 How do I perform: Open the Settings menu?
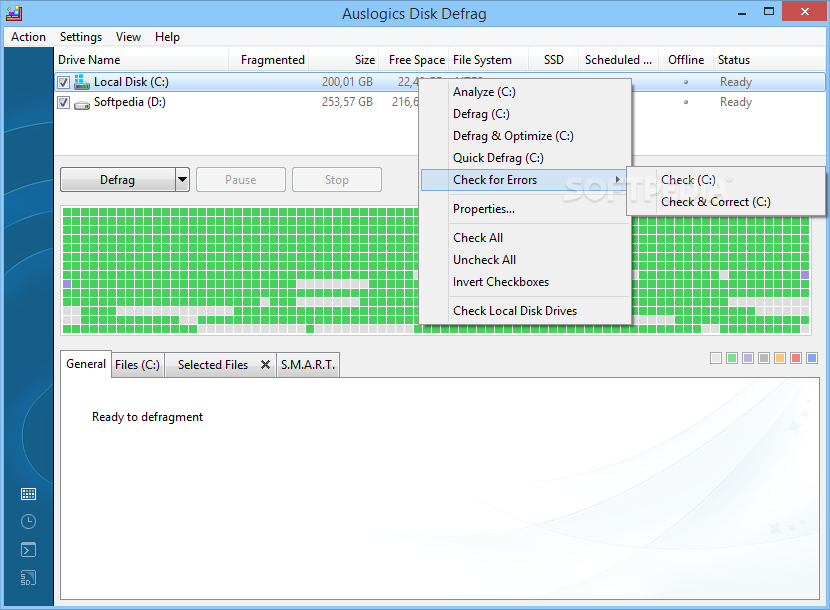pos(80,37)
